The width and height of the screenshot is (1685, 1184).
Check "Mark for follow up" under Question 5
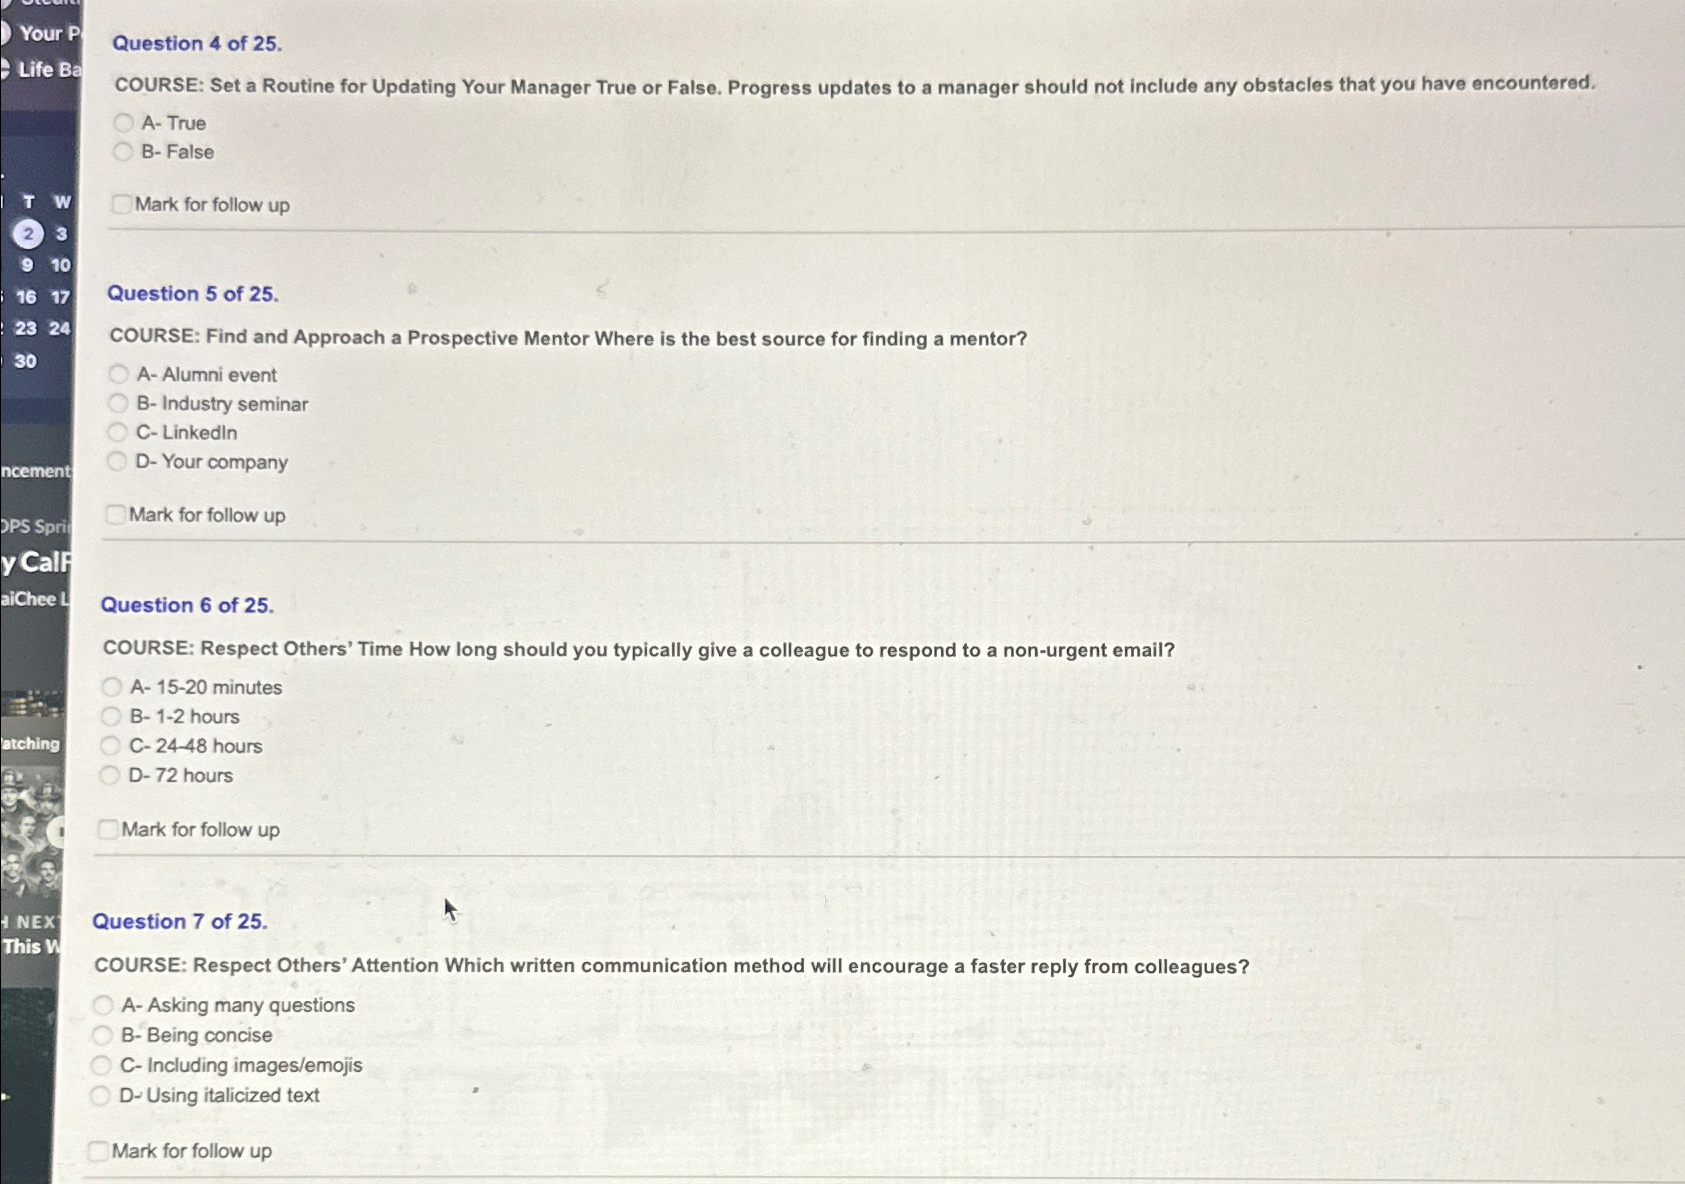pyautogui.click(x=115, y=514)
